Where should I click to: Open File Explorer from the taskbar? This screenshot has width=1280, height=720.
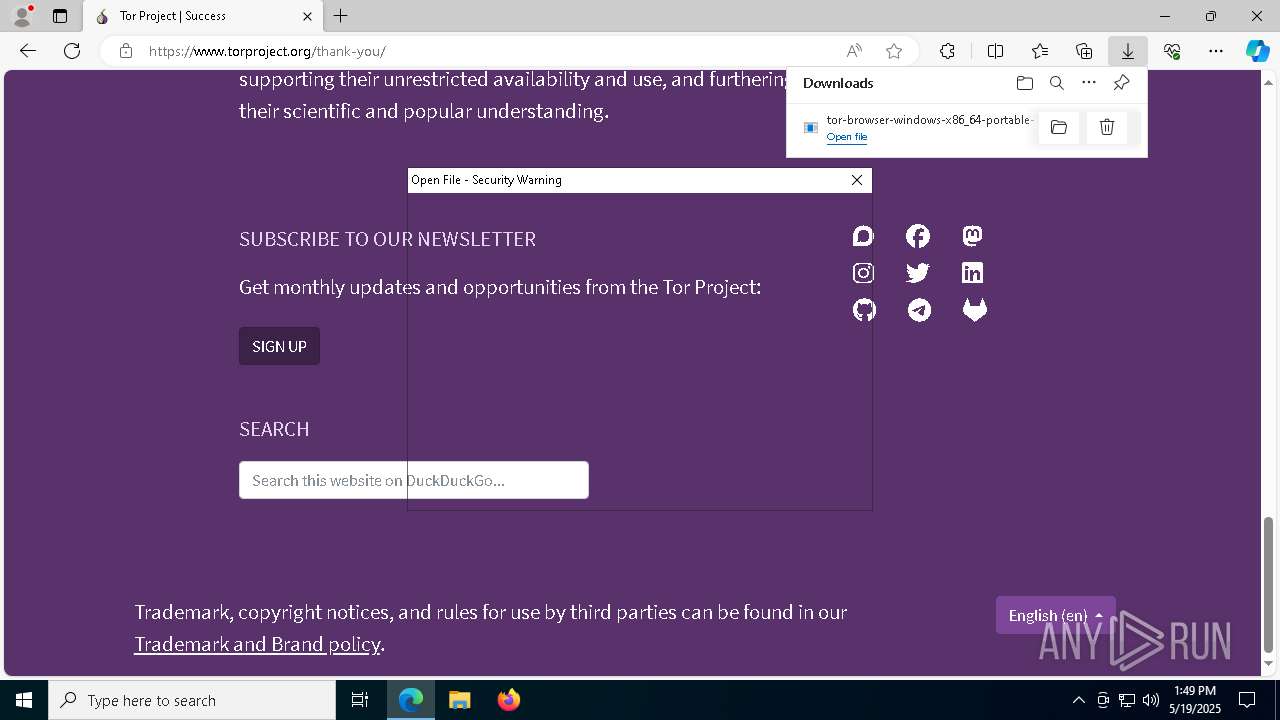[x=459, y=700]
